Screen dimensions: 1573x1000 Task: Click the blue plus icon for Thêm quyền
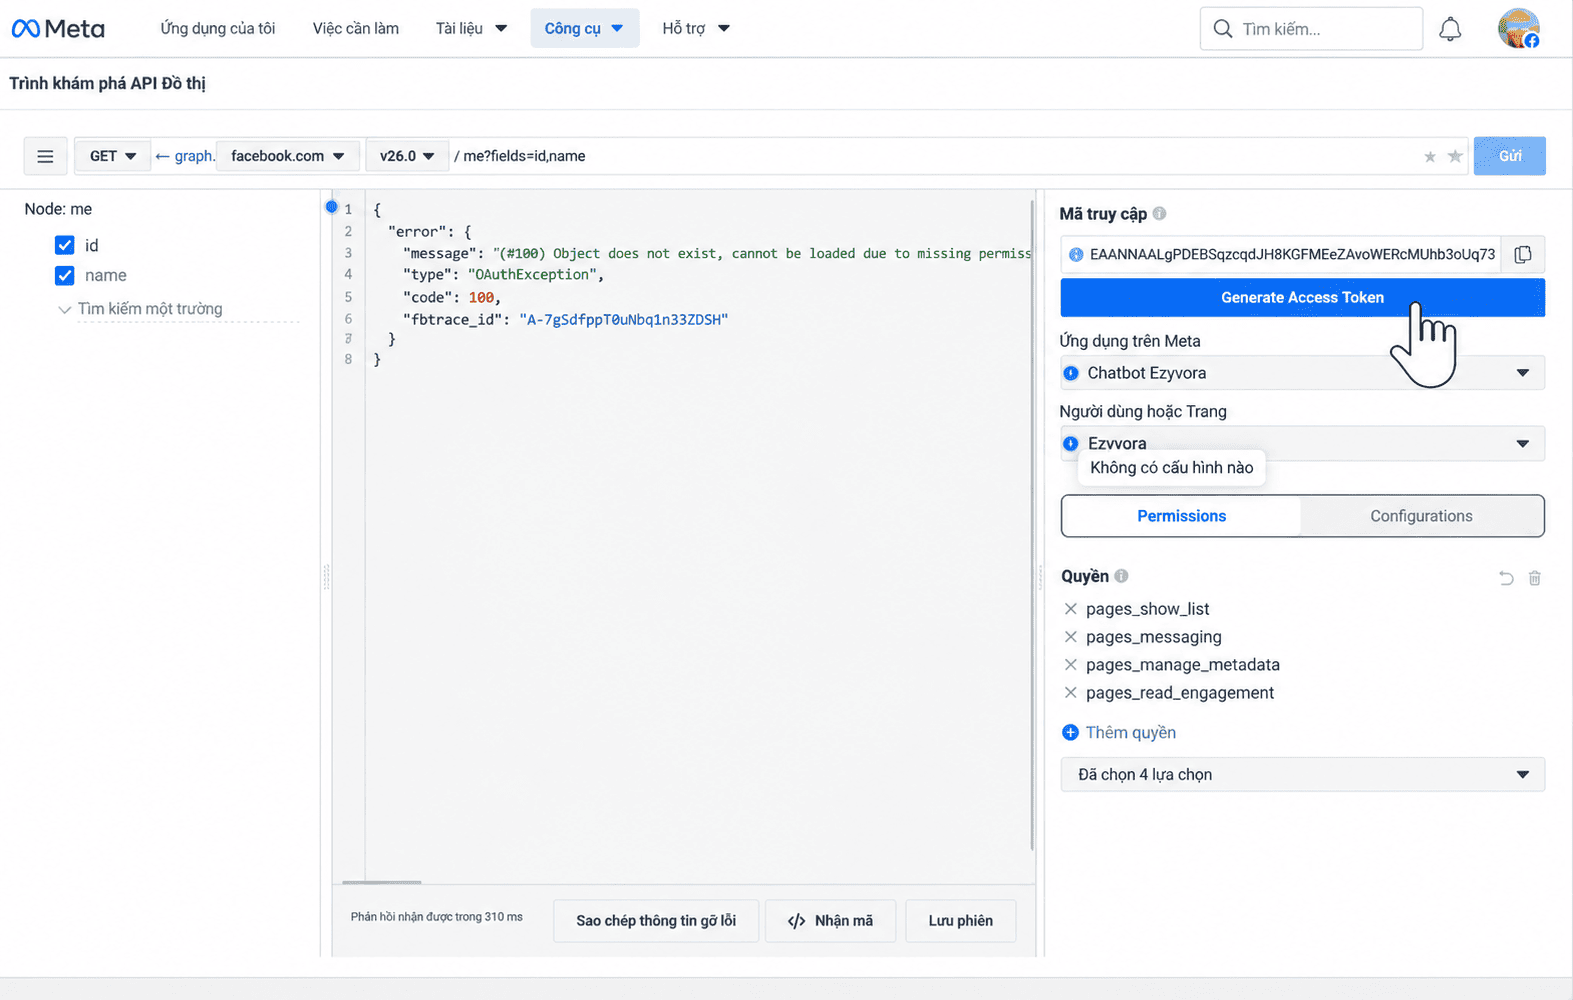click(1070, 733)
